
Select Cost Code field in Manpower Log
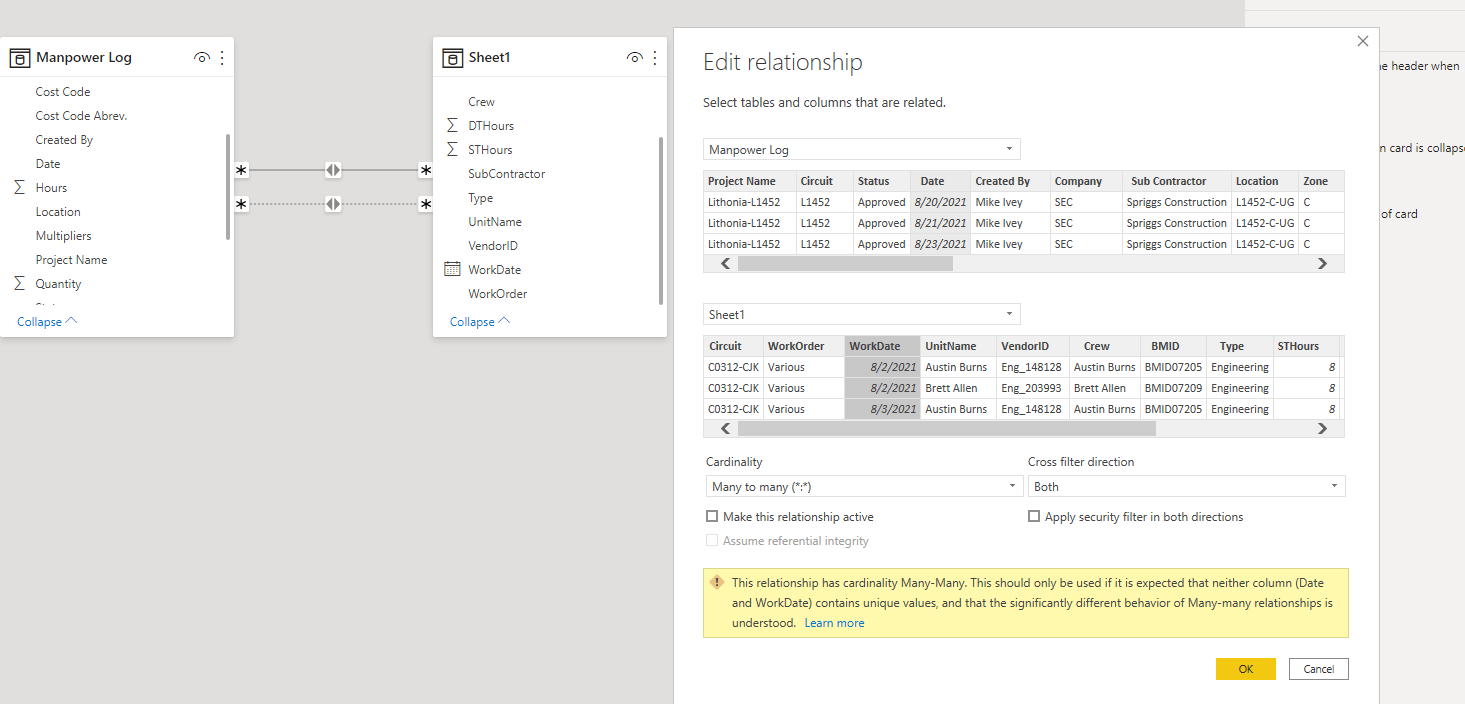pos(63,92)
